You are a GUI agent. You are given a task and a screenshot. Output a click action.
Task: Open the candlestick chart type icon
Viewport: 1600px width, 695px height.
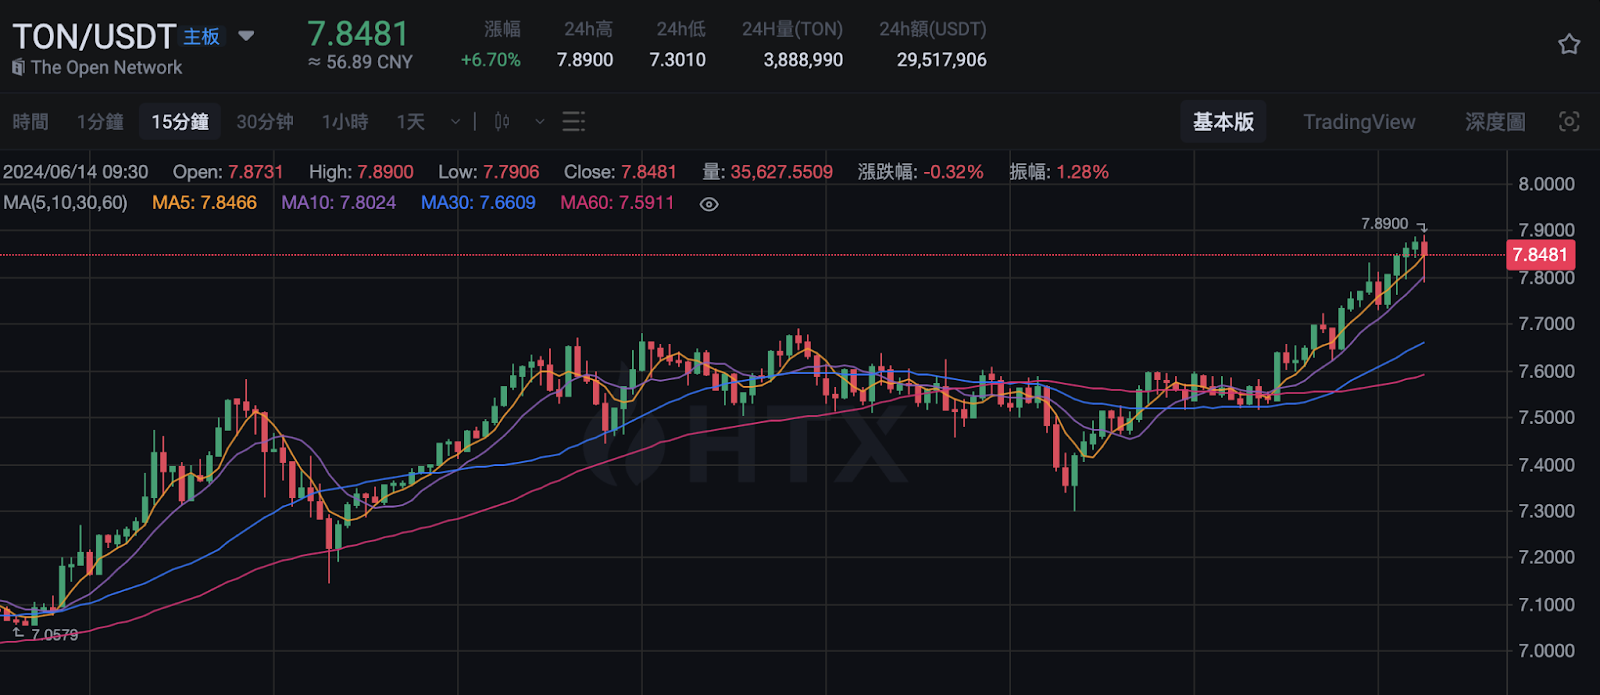tap(502, 122)
